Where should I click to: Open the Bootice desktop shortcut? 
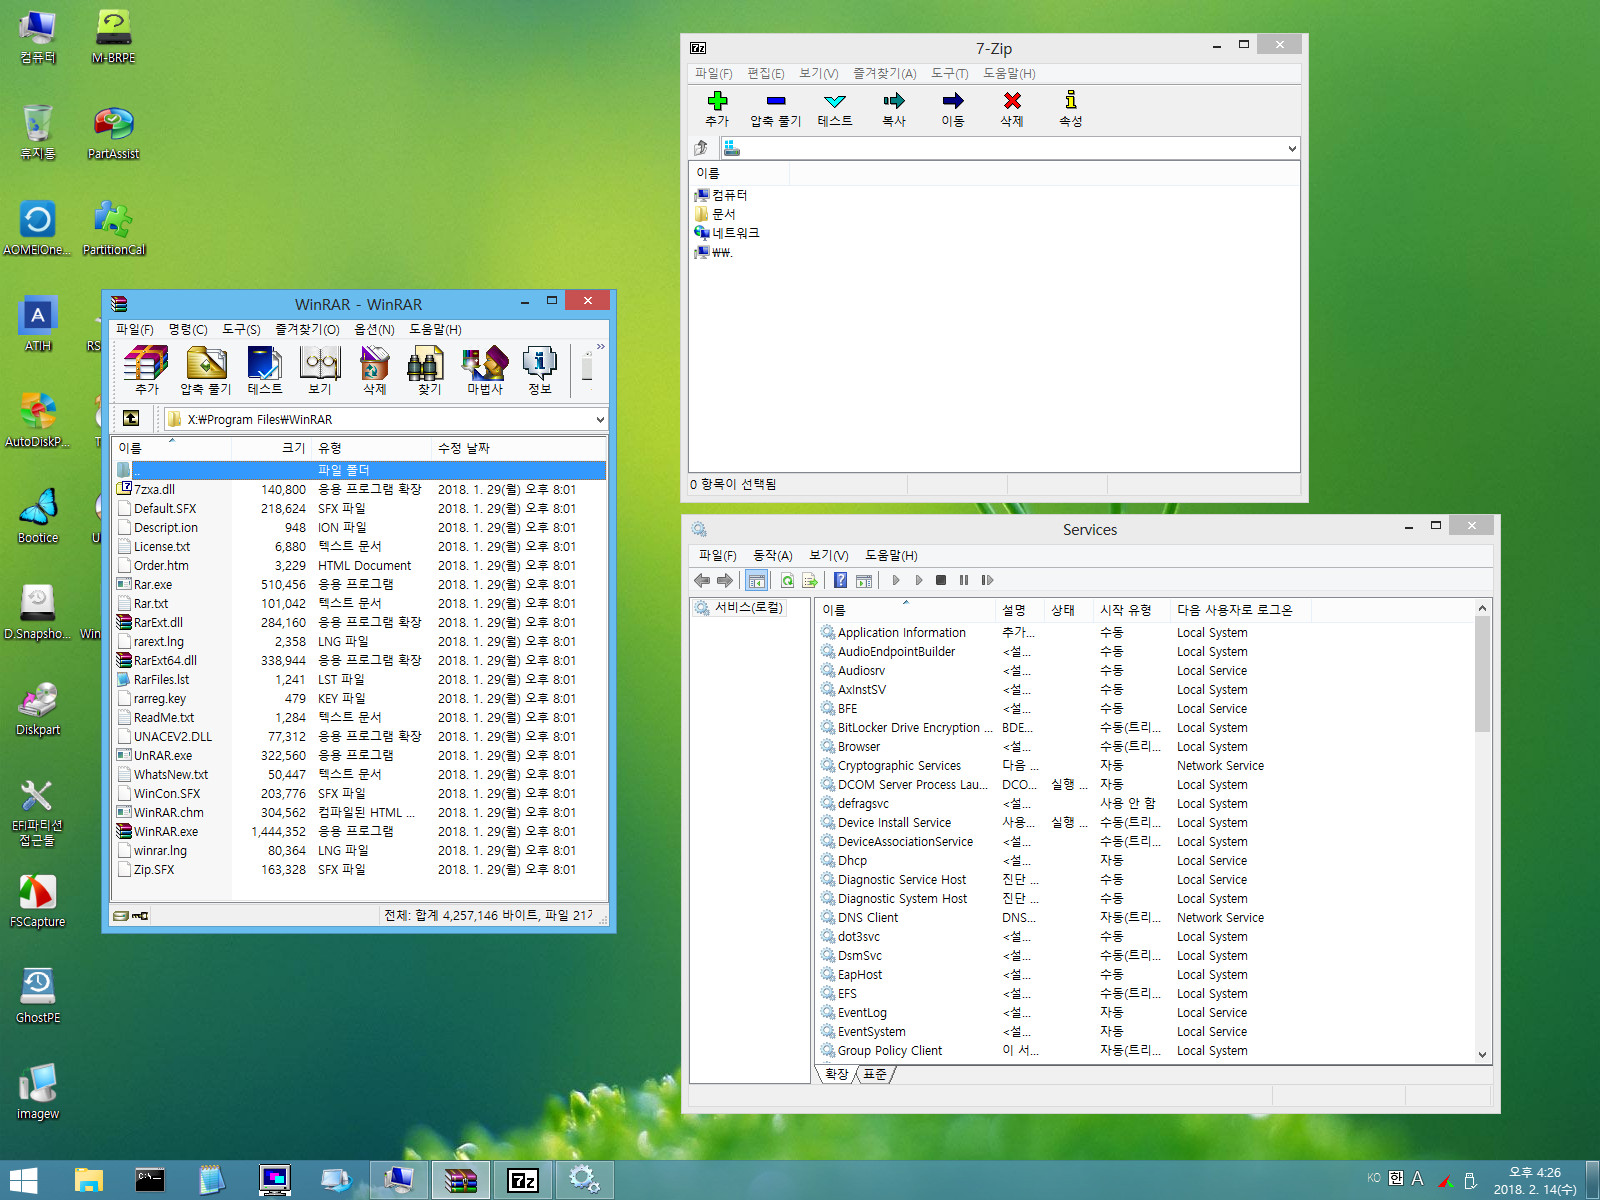click(38, 515)
